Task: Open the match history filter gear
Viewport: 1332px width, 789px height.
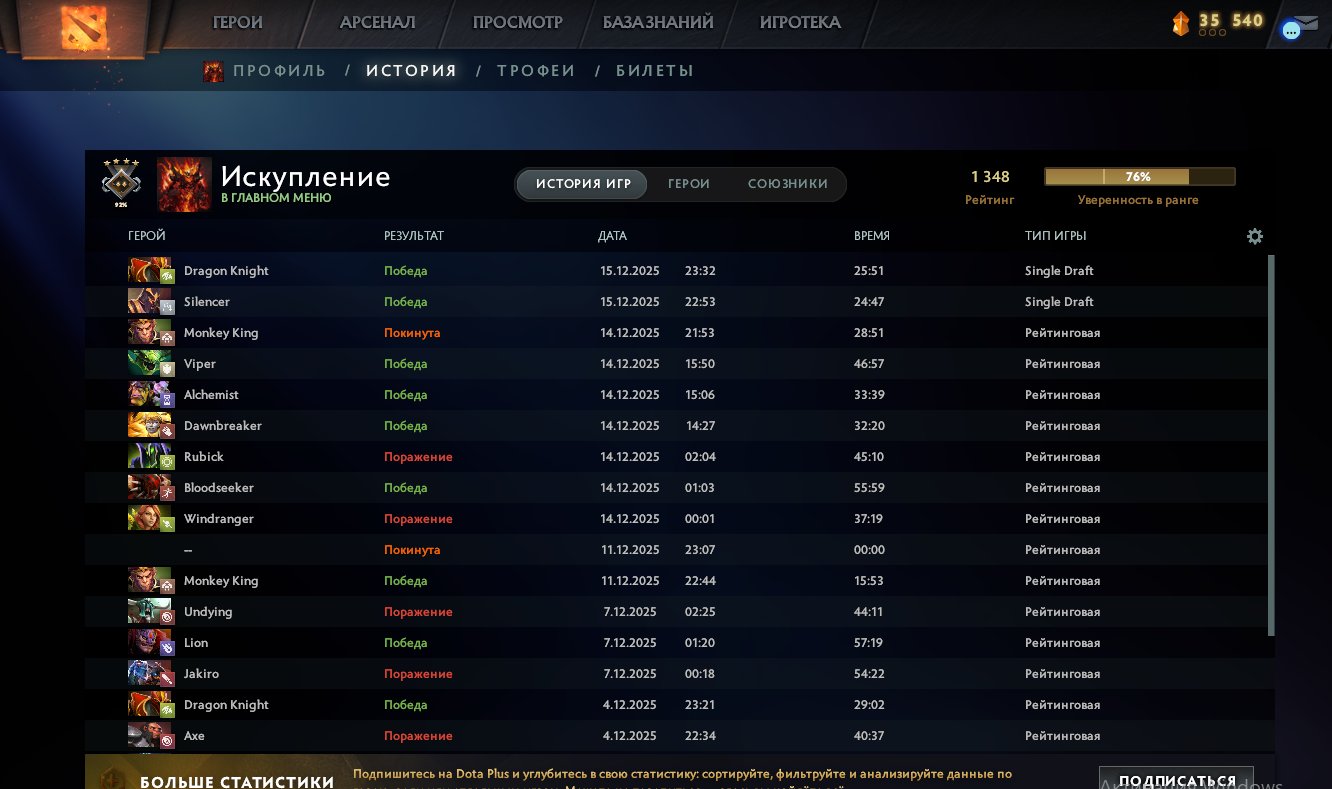Action: tap(1255, 236)
